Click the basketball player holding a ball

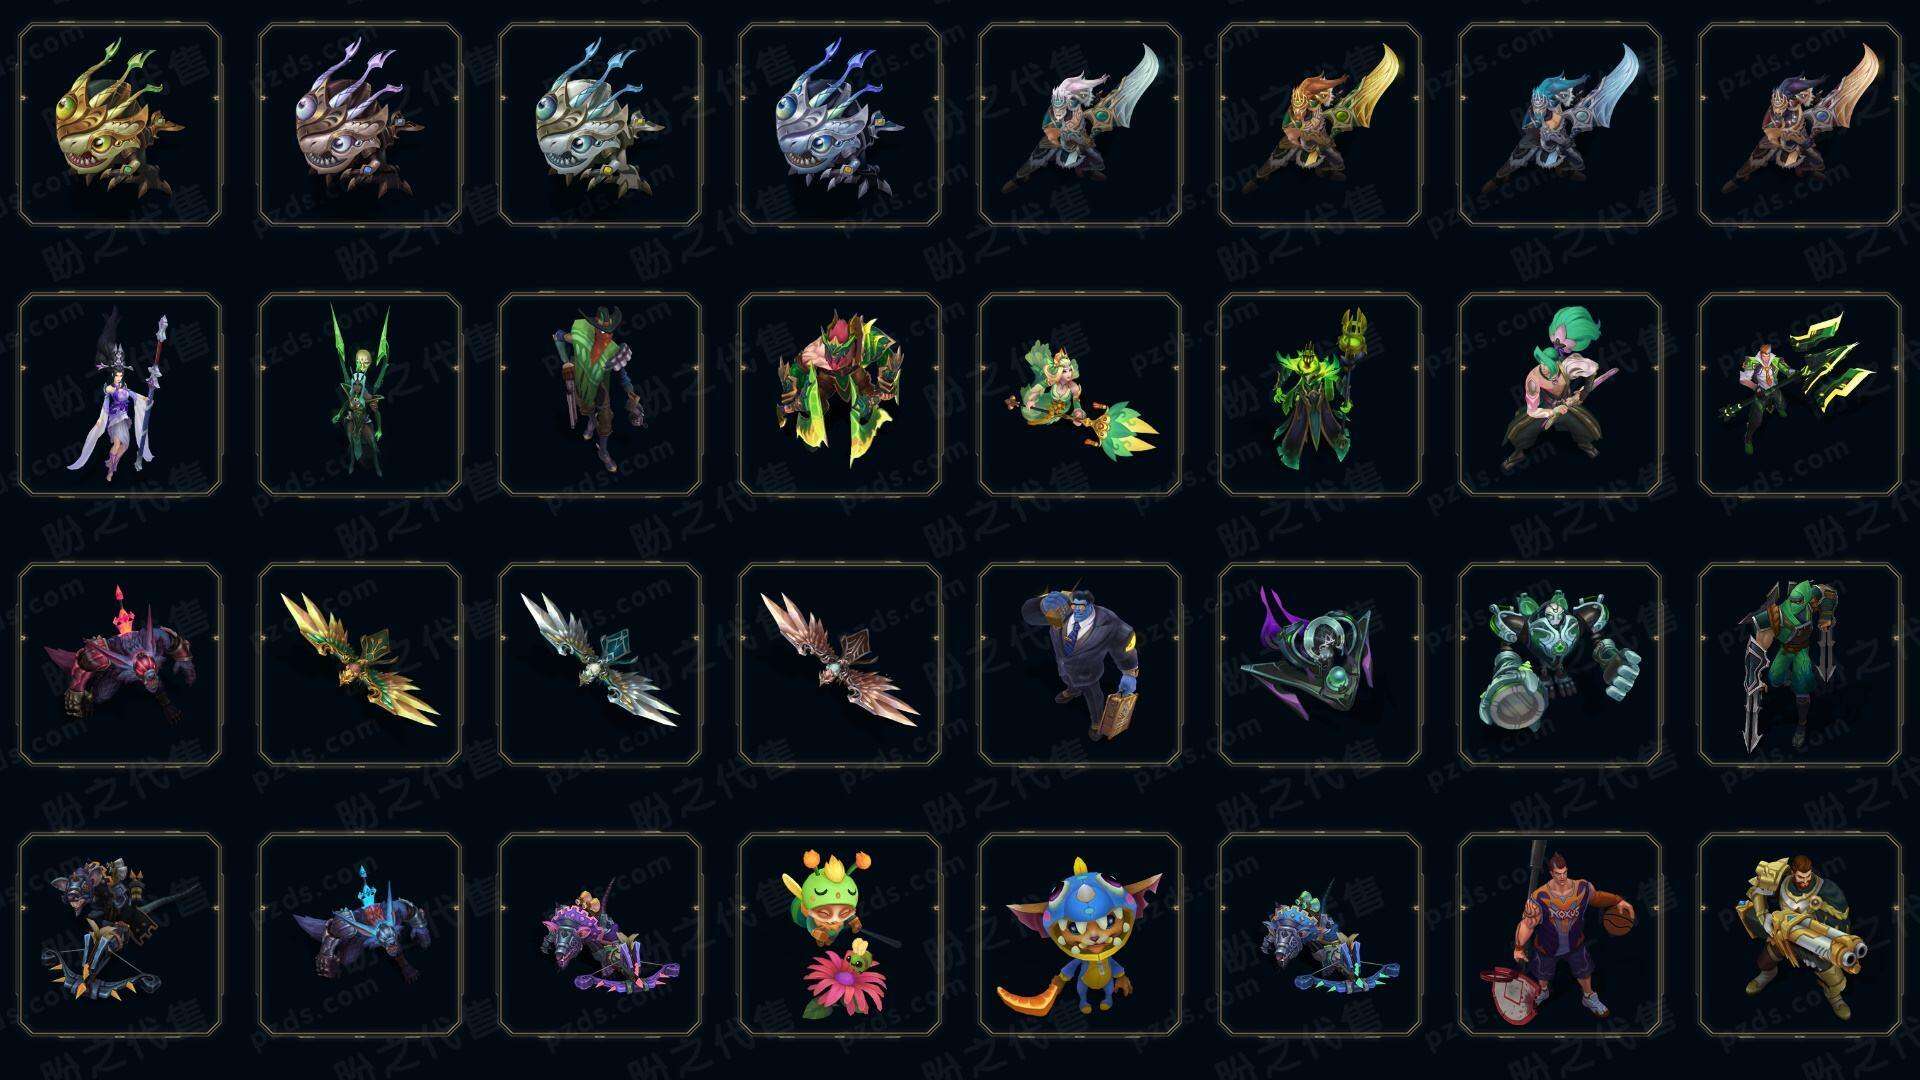(1560, 934)
